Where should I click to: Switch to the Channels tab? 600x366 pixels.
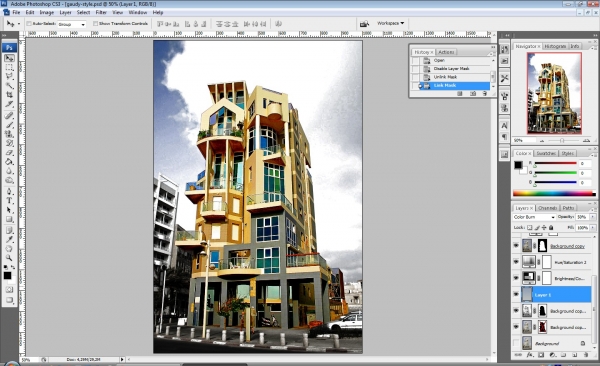547,208
